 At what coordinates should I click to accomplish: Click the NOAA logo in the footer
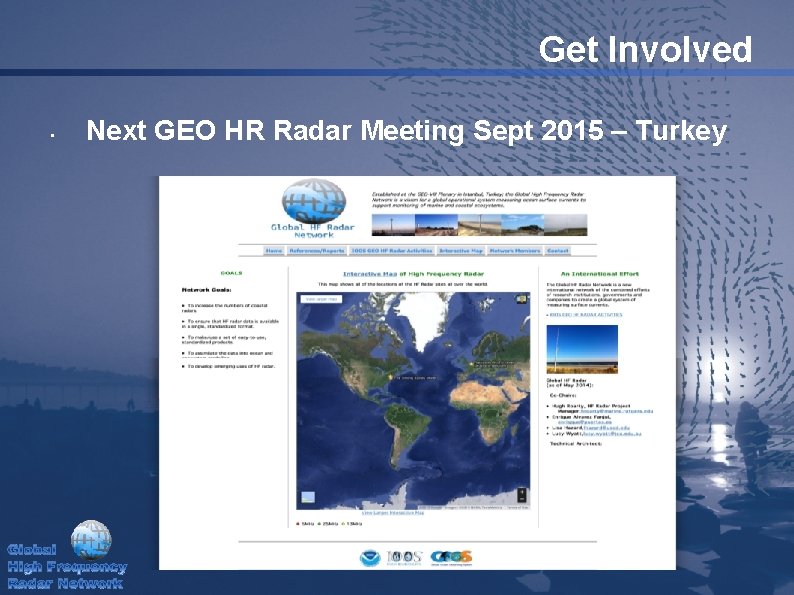point(370,558)
